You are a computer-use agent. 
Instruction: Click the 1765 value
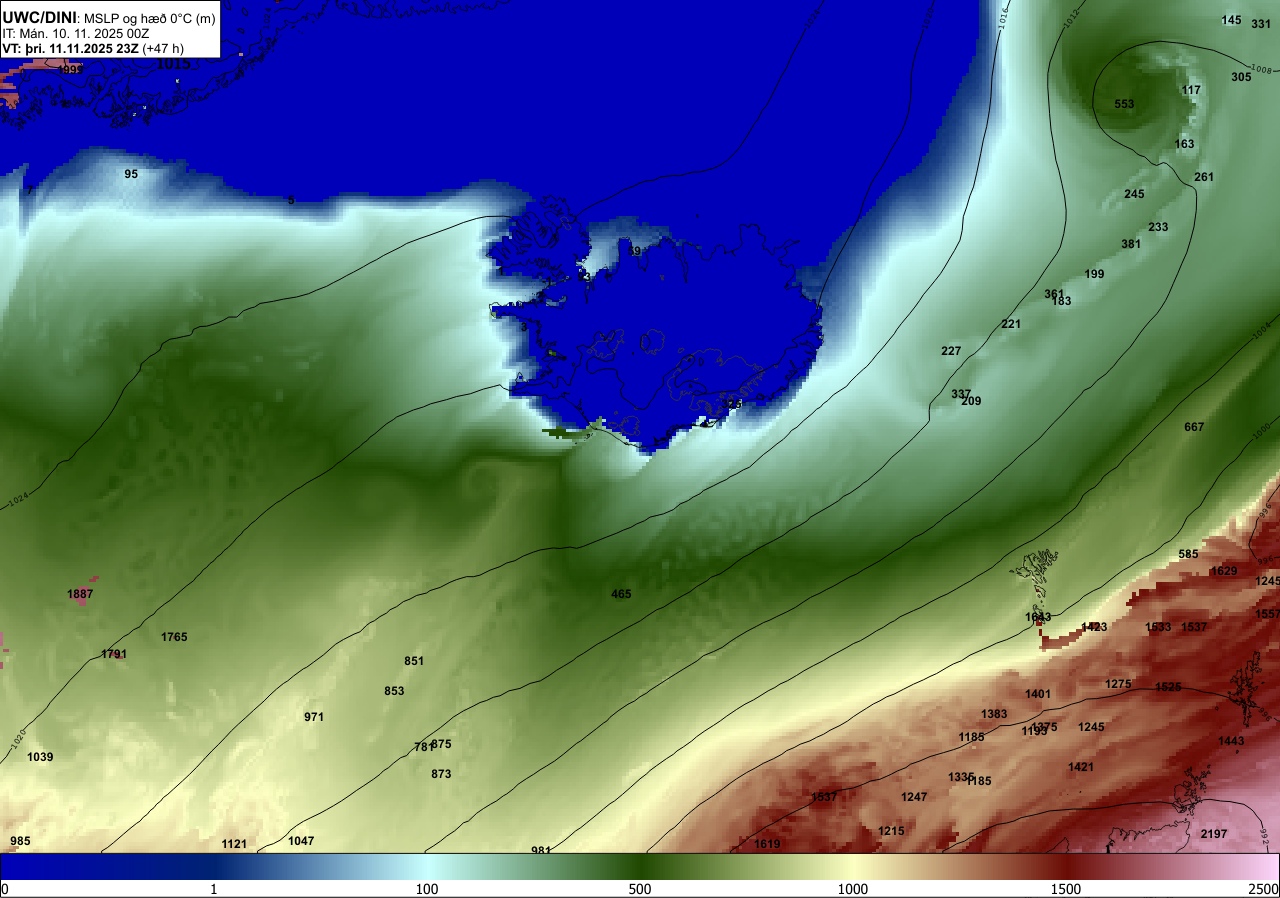tap(174, 637)
